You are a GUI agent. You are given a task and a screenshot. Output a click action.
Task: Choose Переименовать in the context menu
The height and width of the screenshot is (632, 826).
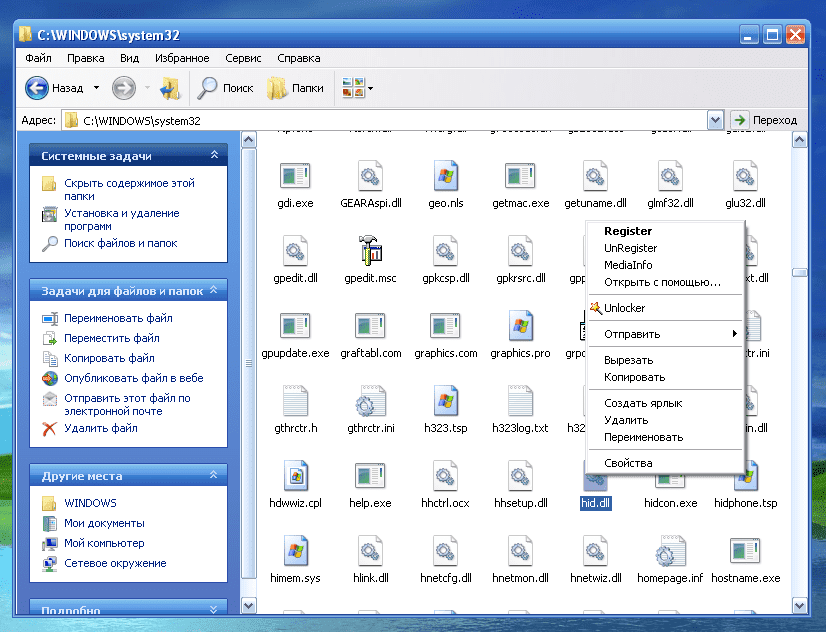click(665, 437)
